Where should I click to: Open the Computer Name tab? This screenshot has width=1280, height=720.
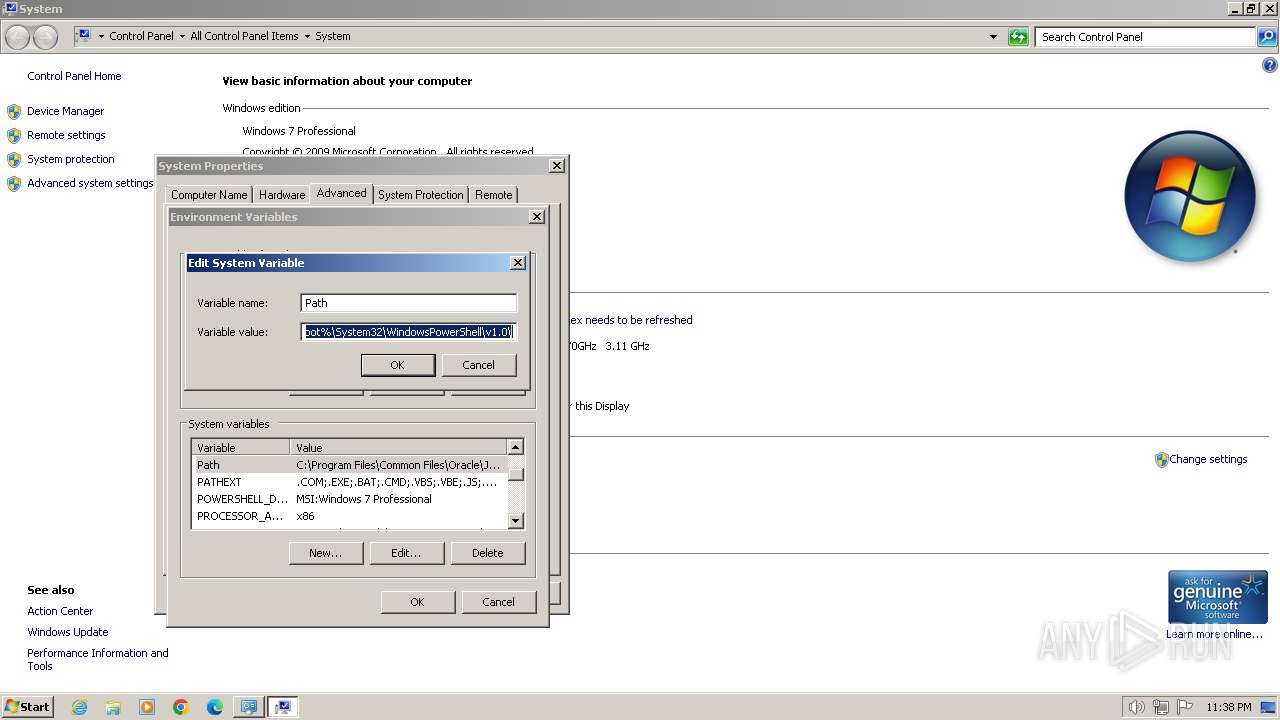(209, 195)
